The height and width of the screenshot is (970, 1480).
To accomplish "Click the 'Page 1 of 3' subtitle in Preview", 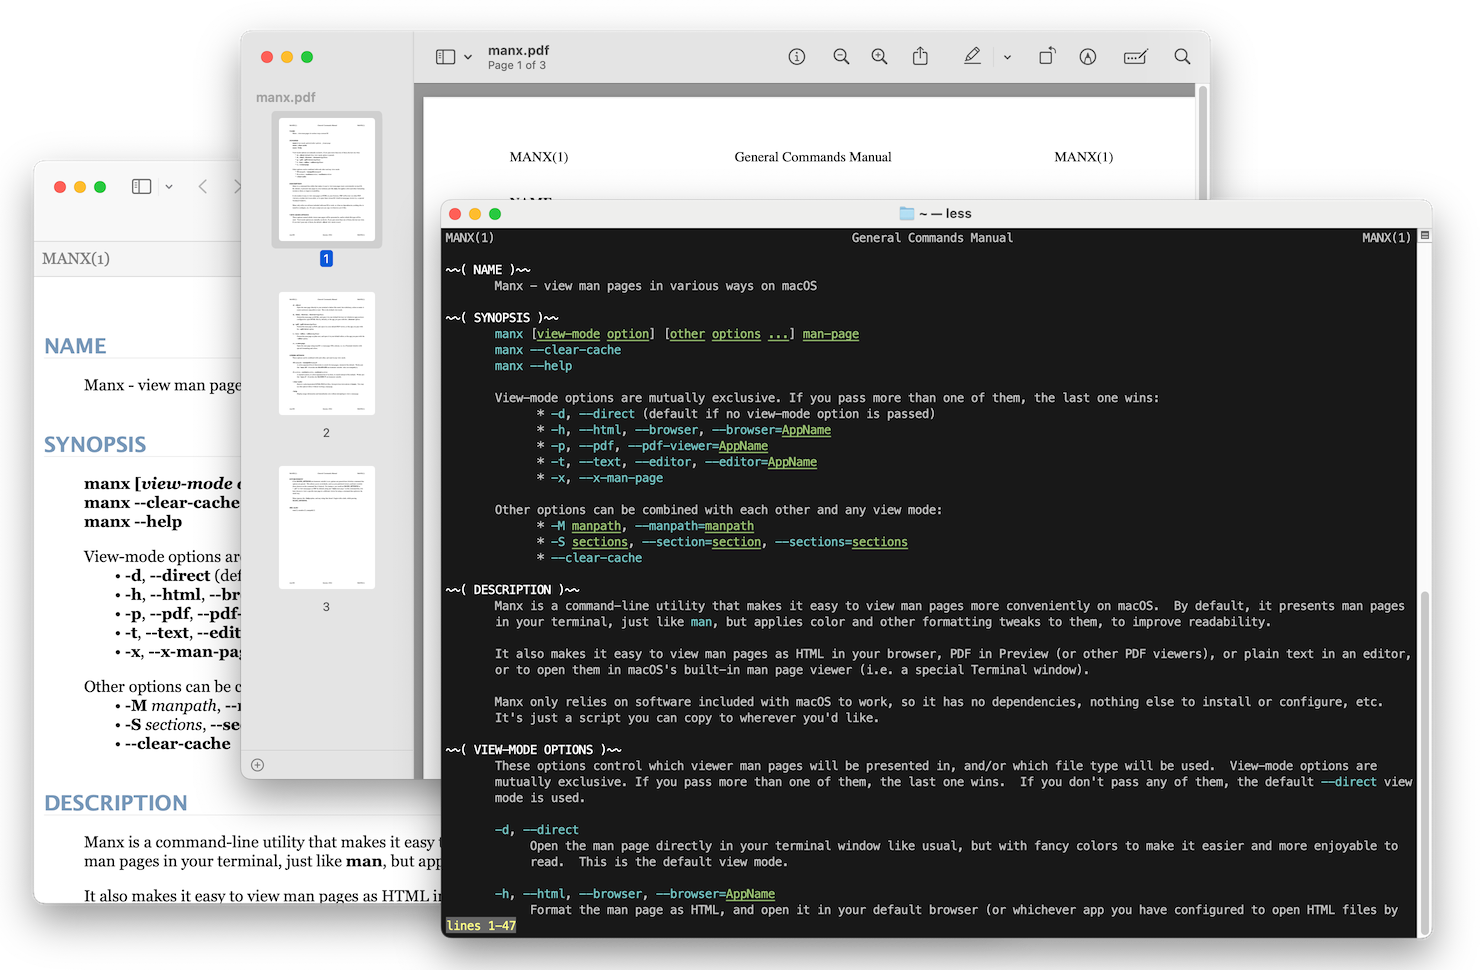I will (517, 66).
